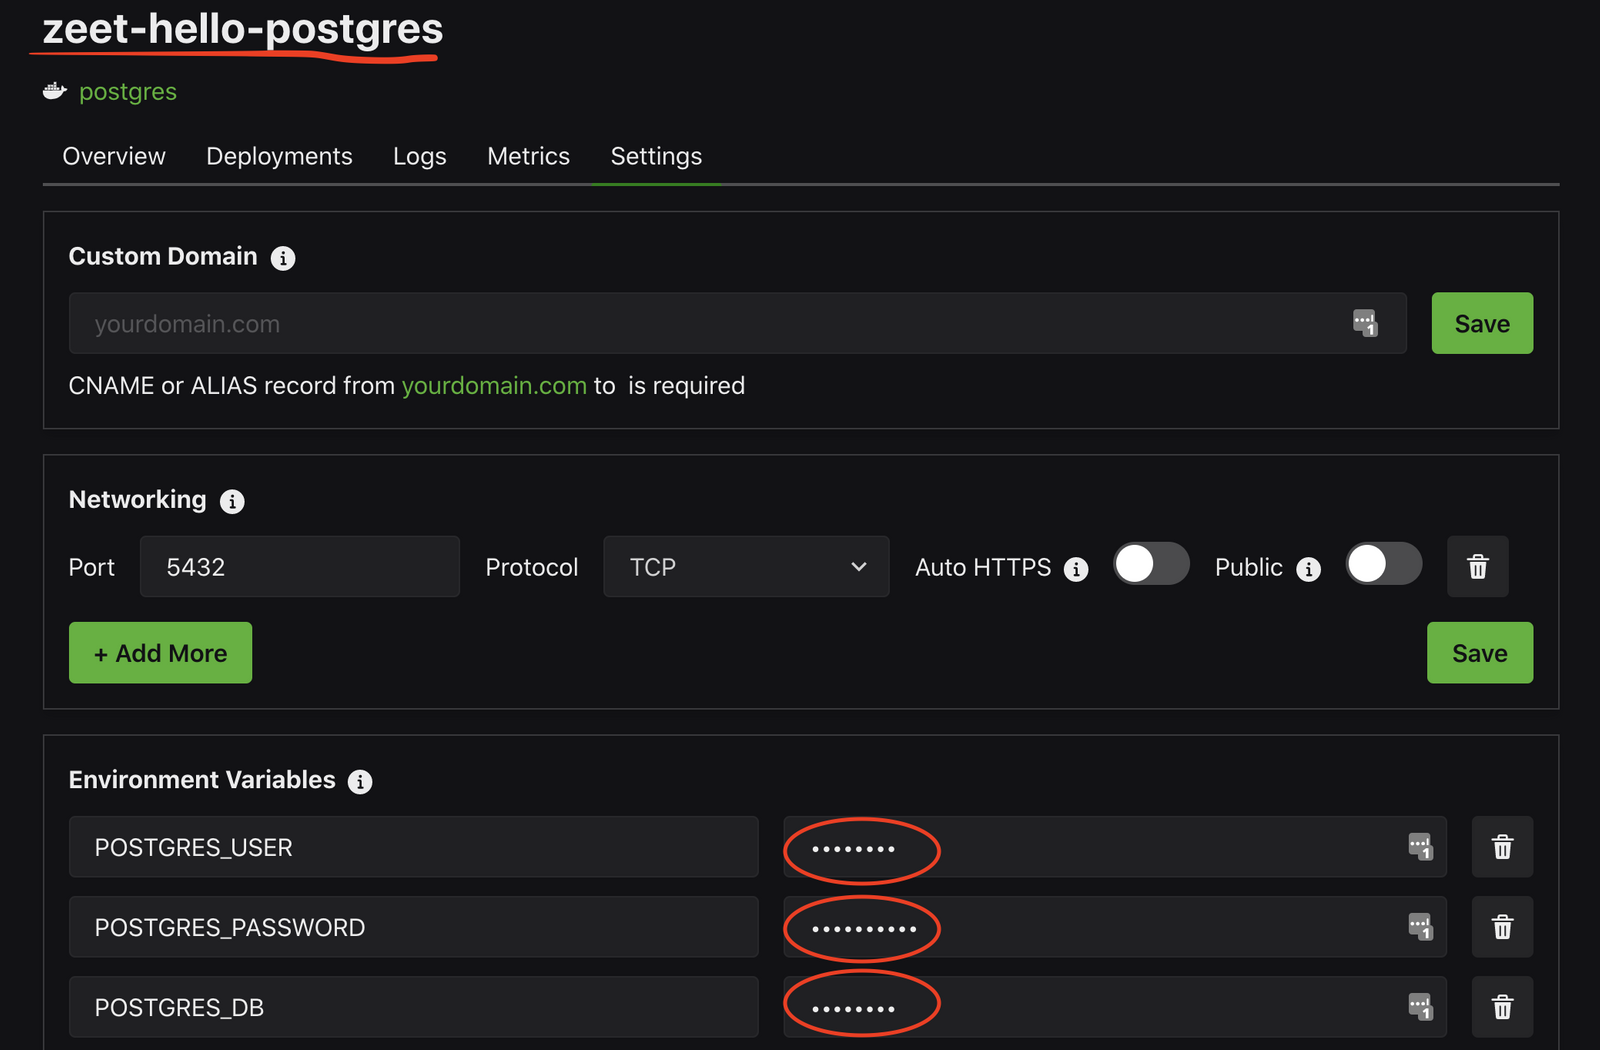Switch to the Overview tab
1600x1050 pixels.
pyautogui.click(x=114, y=156)
